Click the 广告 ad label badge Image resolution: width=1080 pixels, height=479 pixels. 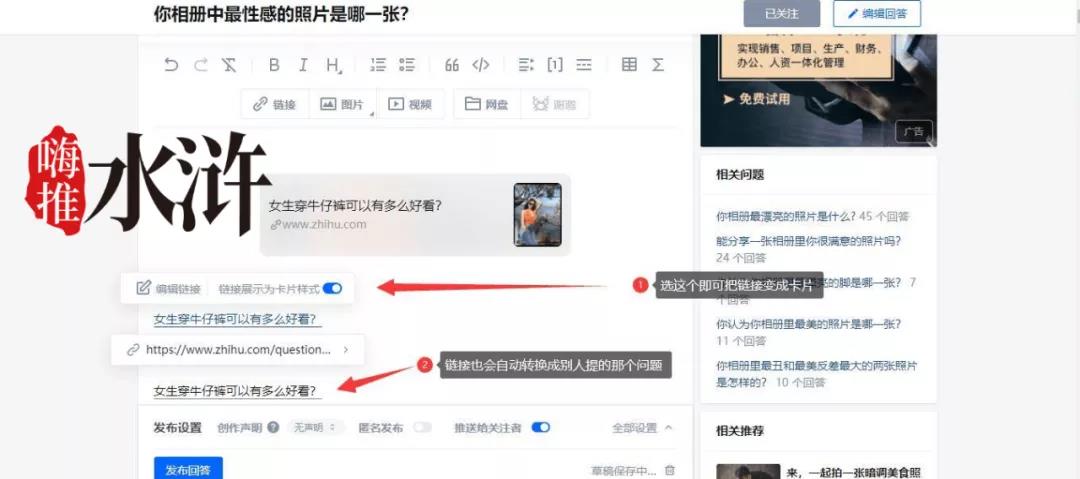click(x=913, y=132)
